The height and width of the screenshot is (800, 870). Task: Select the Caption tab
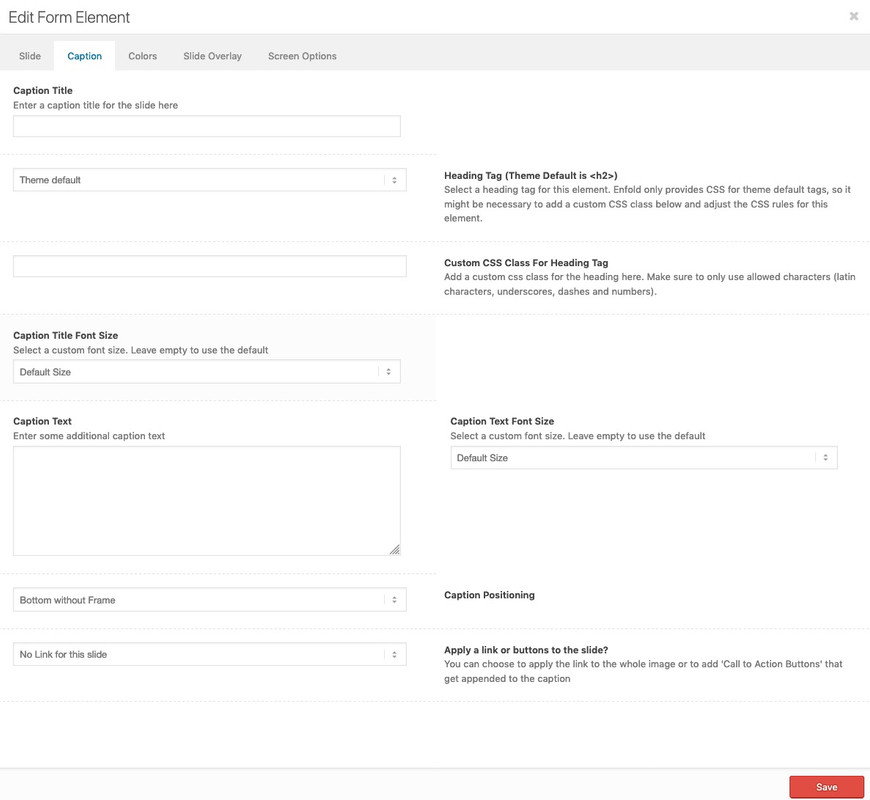point(84,56)
